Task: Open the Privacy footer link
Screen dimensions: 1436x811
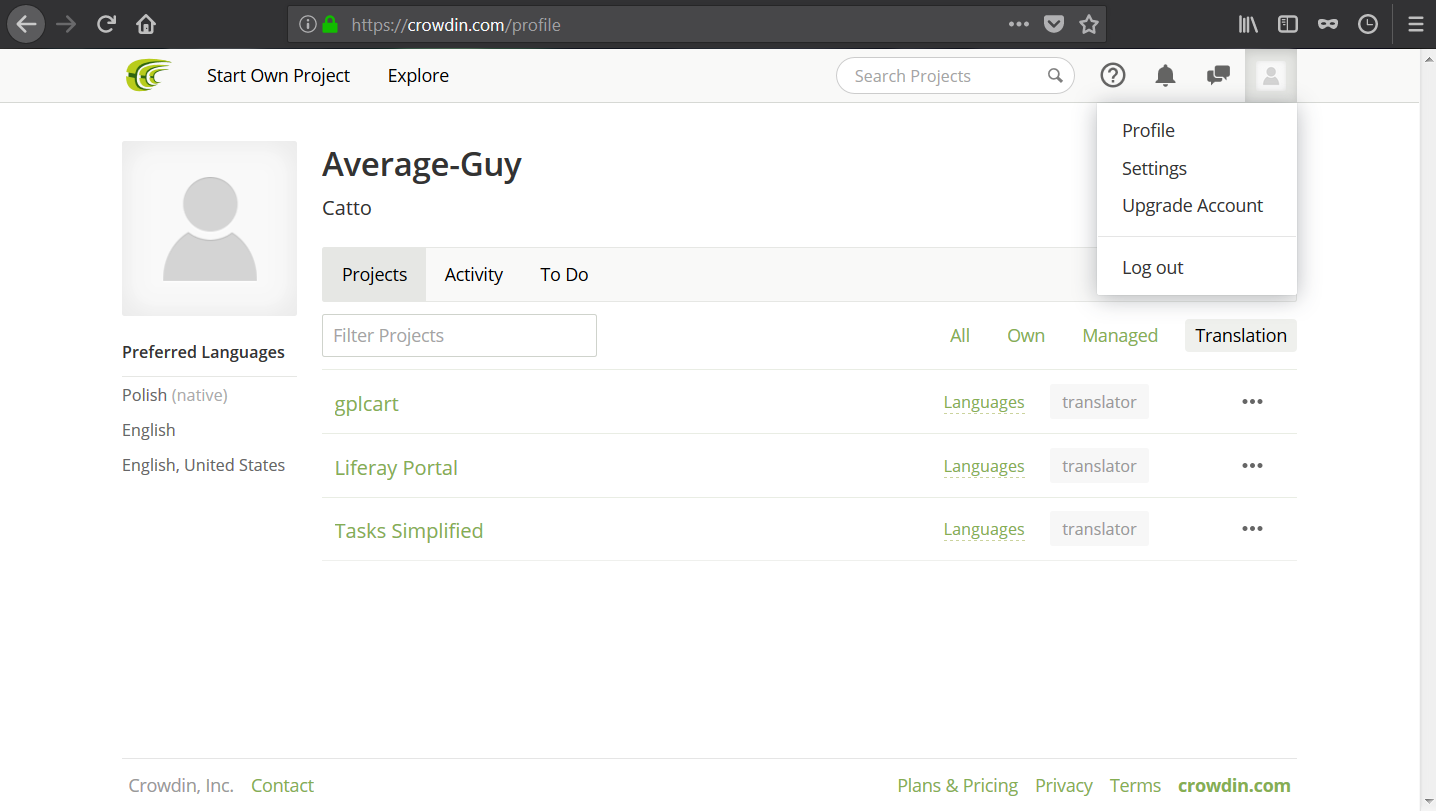Action: coord(1064,786)
